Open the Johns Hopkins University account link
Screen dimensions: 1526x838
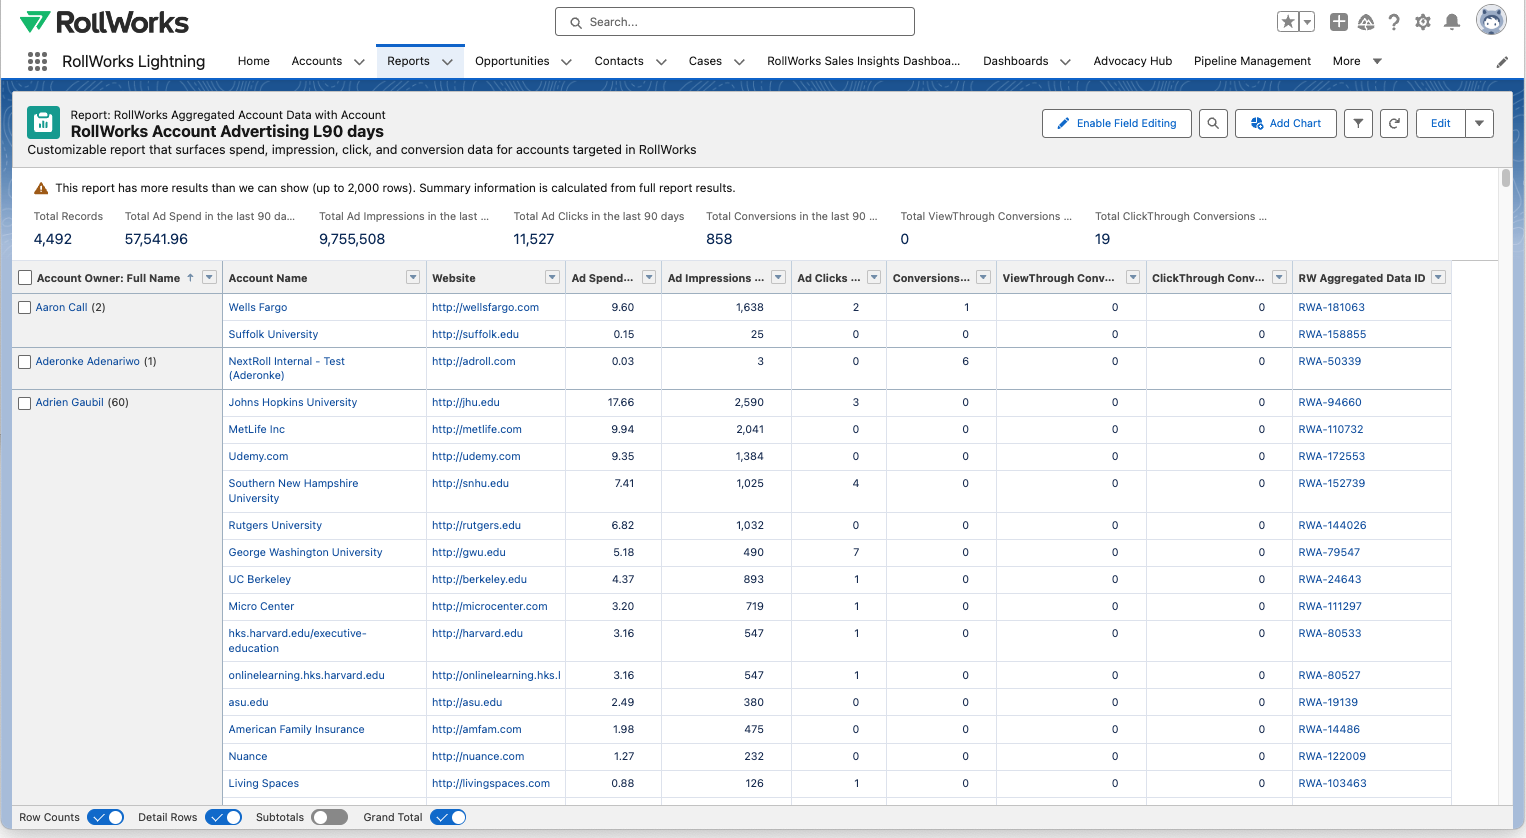click(x=292, y=402)
